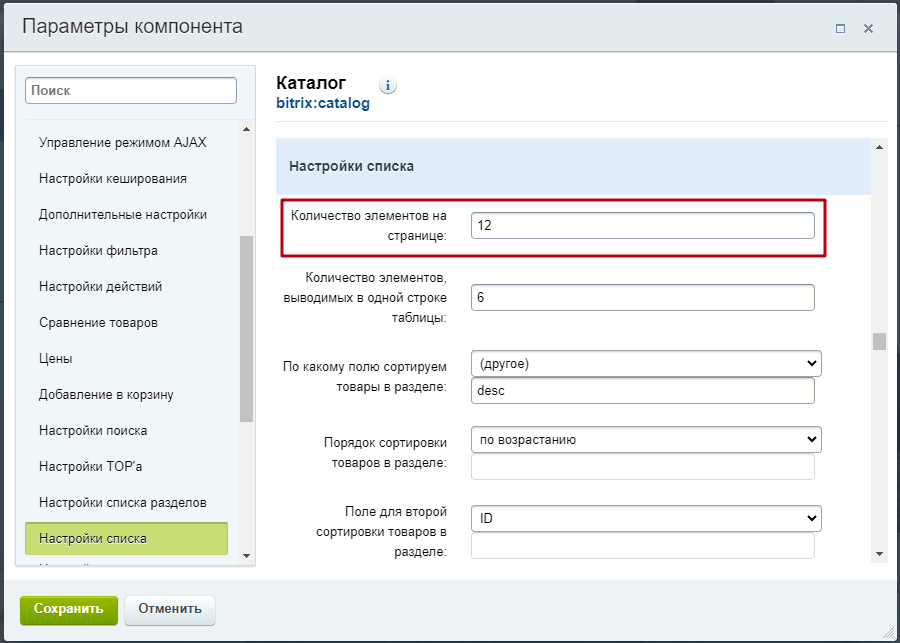The width and height of the screenshot is (900, 643).
Task: Click the Каталог heading
Action: (311, 83)
